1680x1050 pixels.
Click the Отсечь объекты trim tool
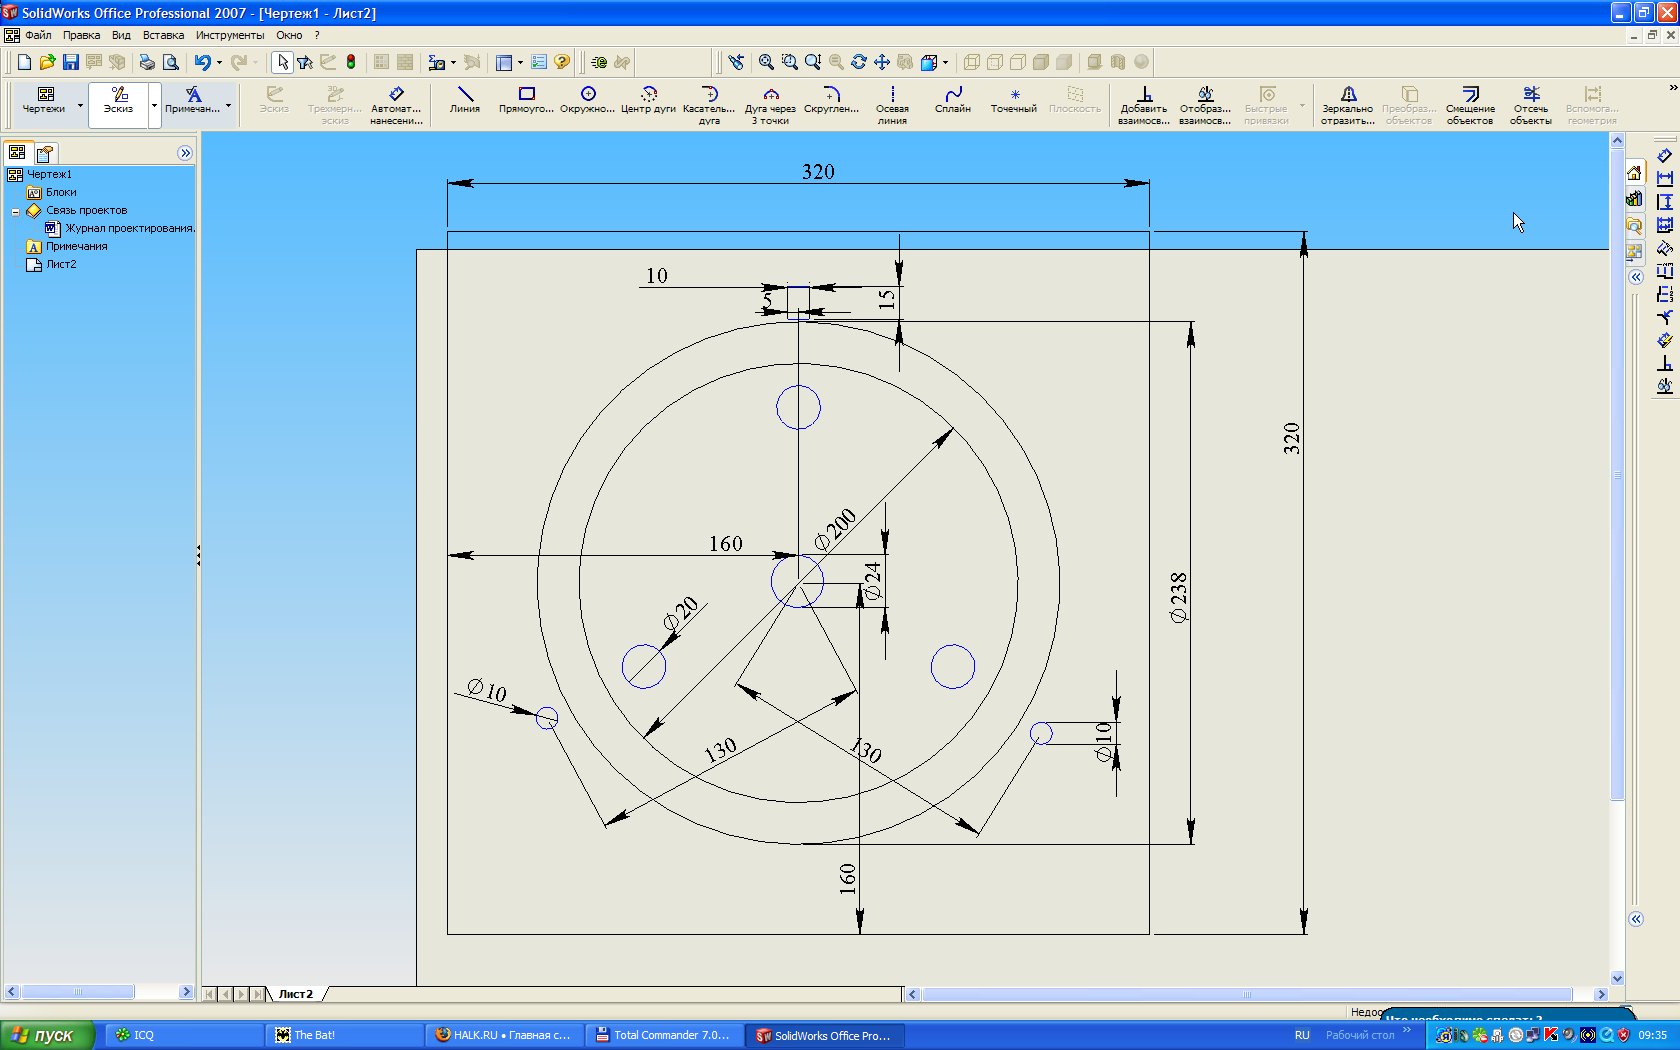pos(1530,104)
